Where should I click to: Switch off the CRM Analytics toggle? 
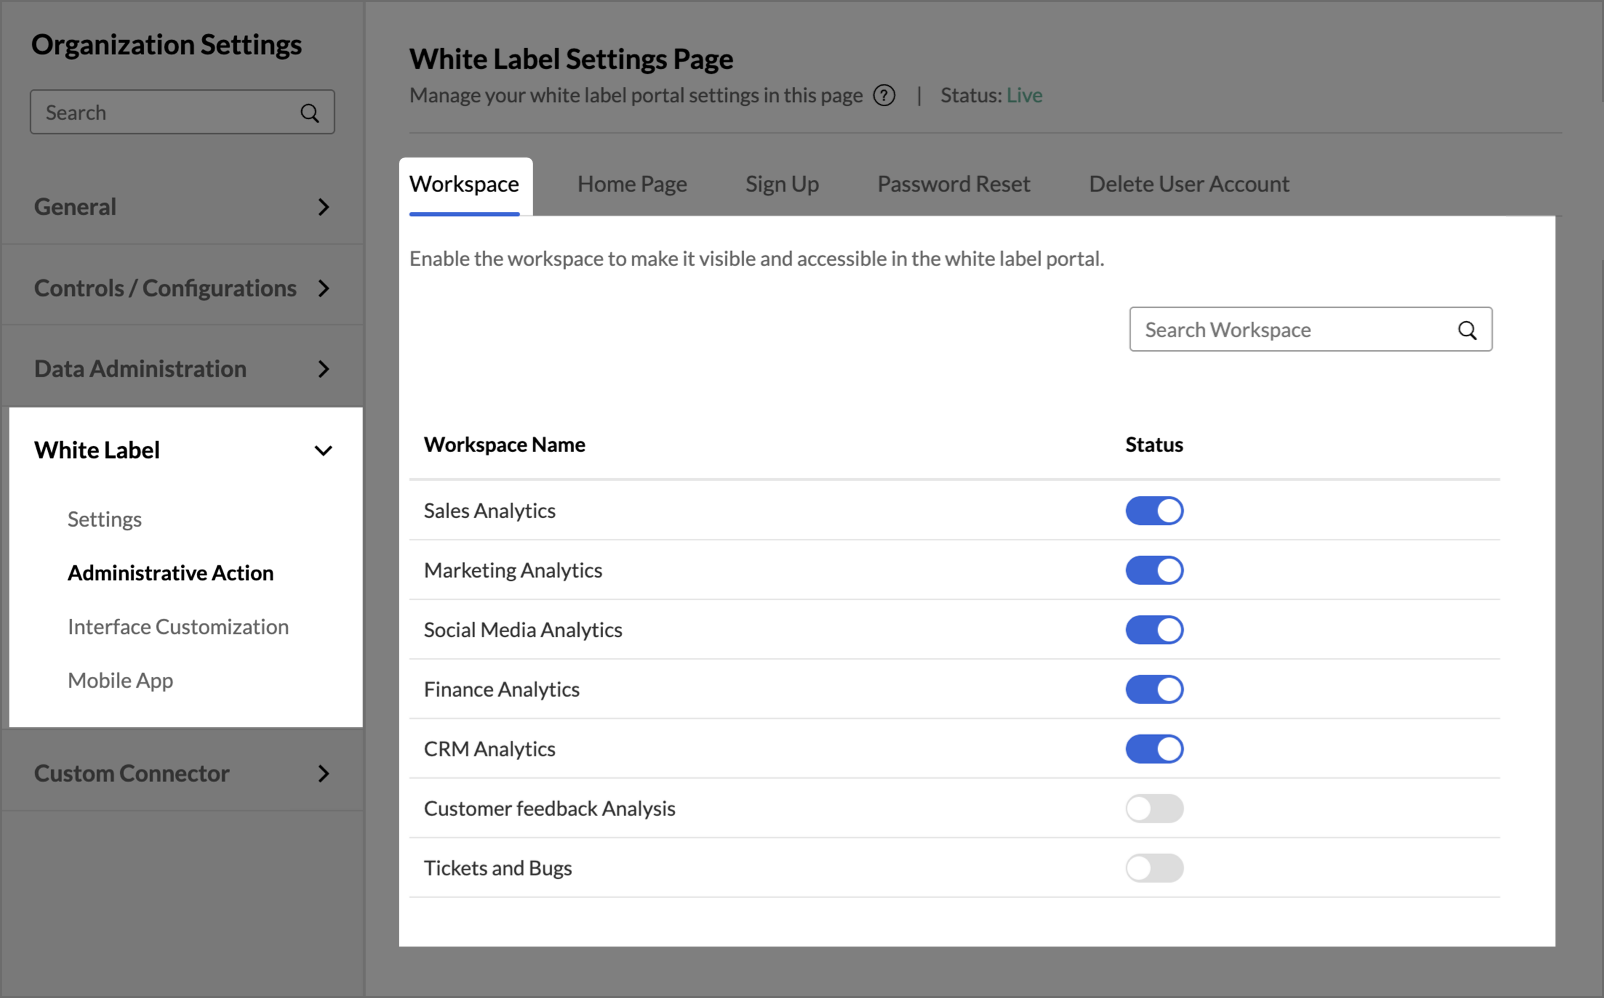pyautogui.click(x=1154, y=749)
